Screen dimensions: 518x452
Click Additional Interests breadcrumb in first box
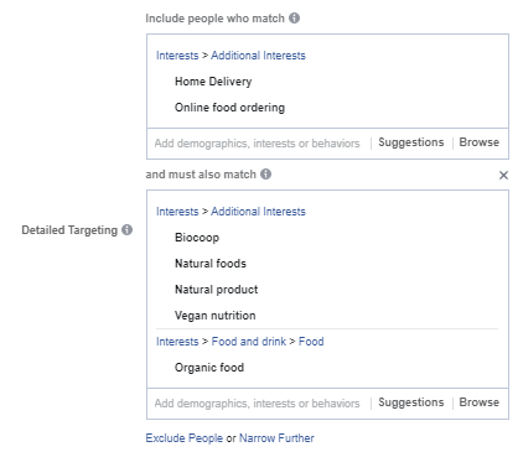258,55
